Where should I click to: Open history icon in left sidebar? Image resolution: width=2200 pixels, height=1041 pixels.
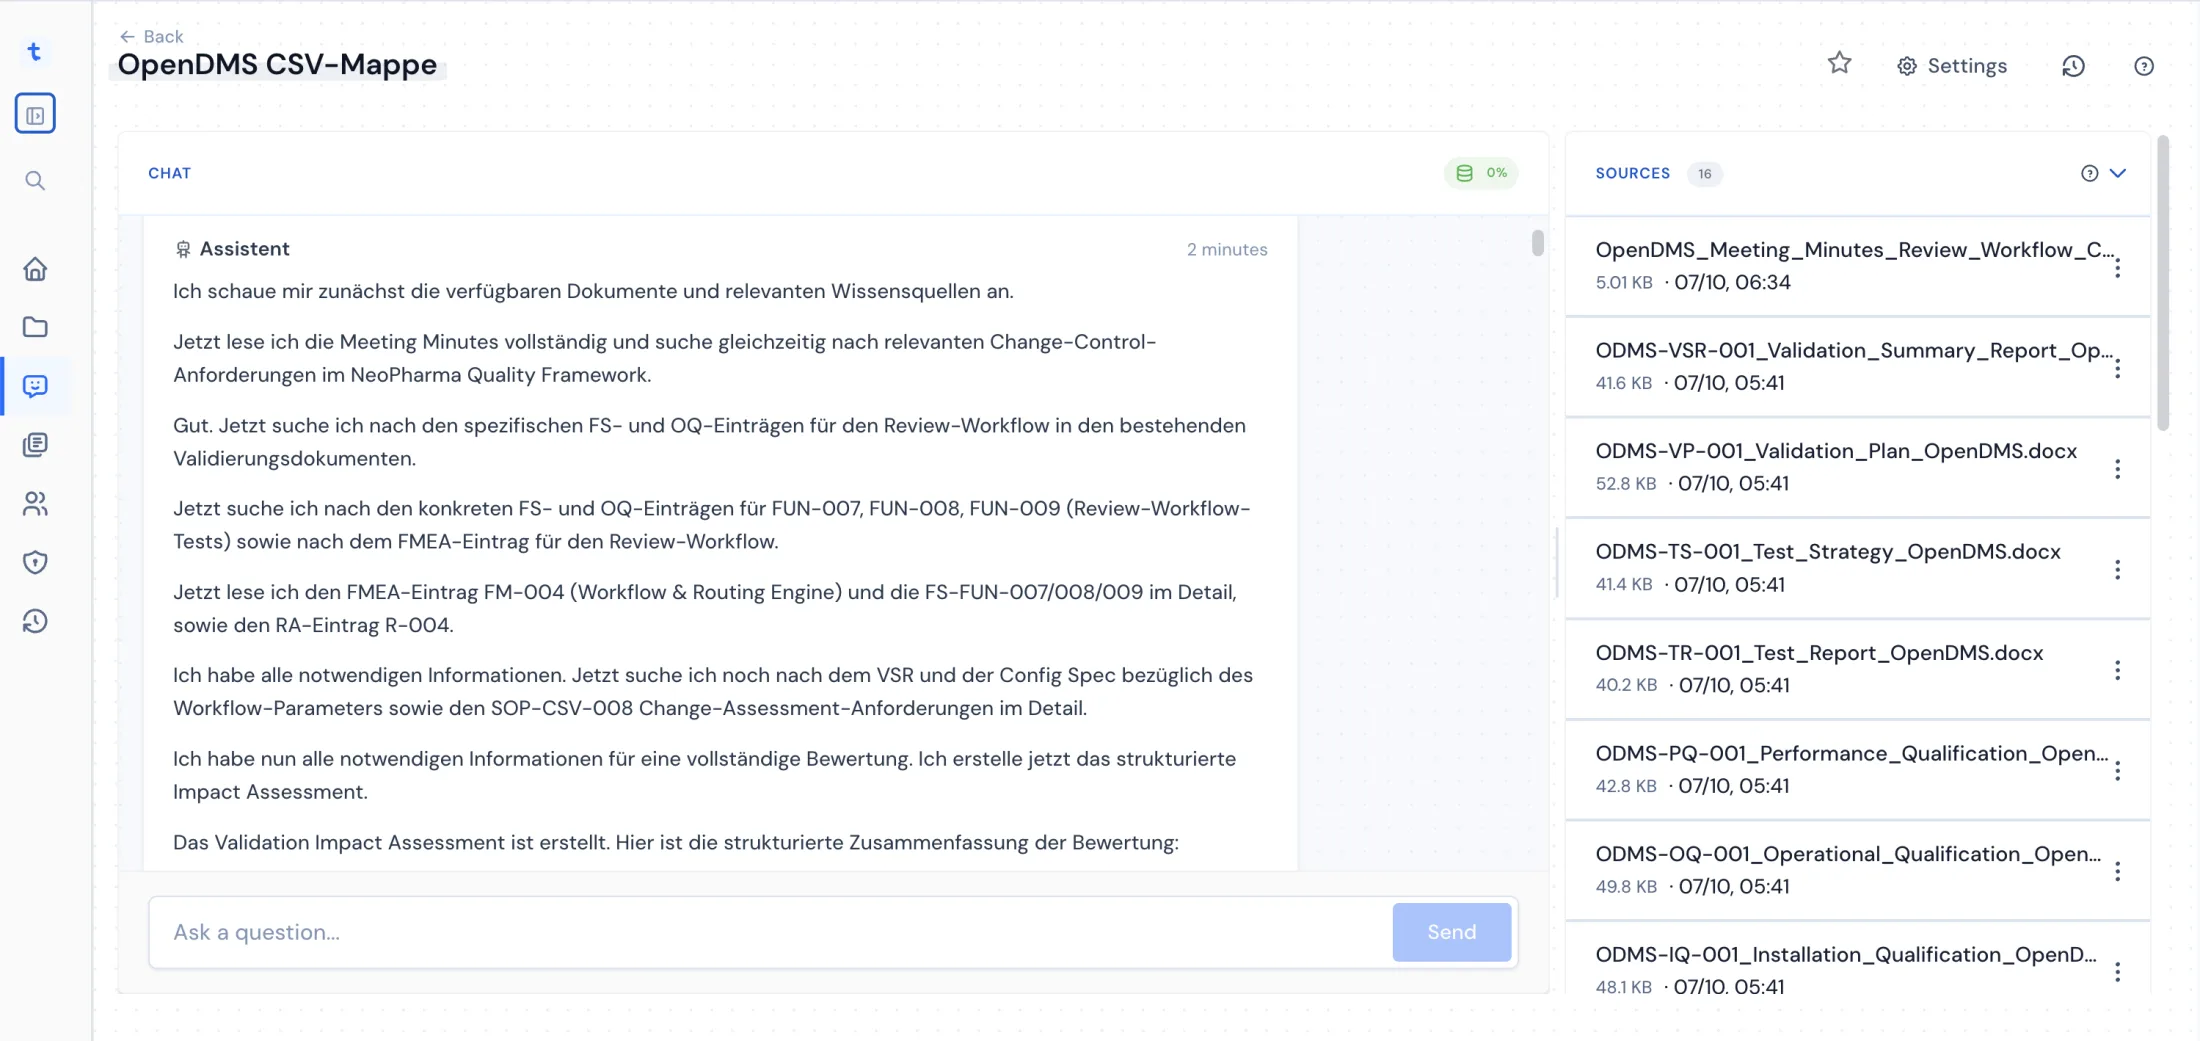tap(35, 621)
